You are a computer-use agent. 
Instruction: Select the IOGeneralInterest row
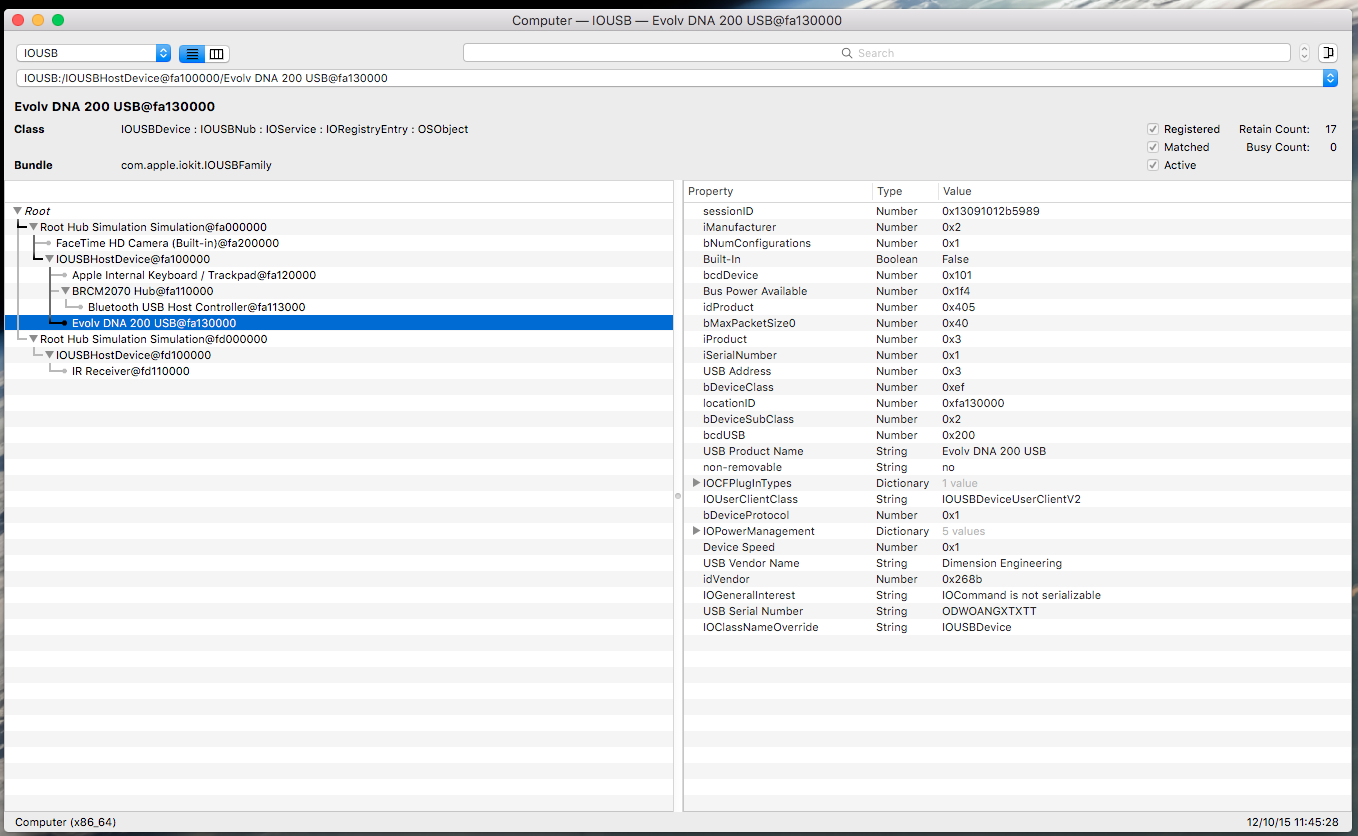(1017, 595)
